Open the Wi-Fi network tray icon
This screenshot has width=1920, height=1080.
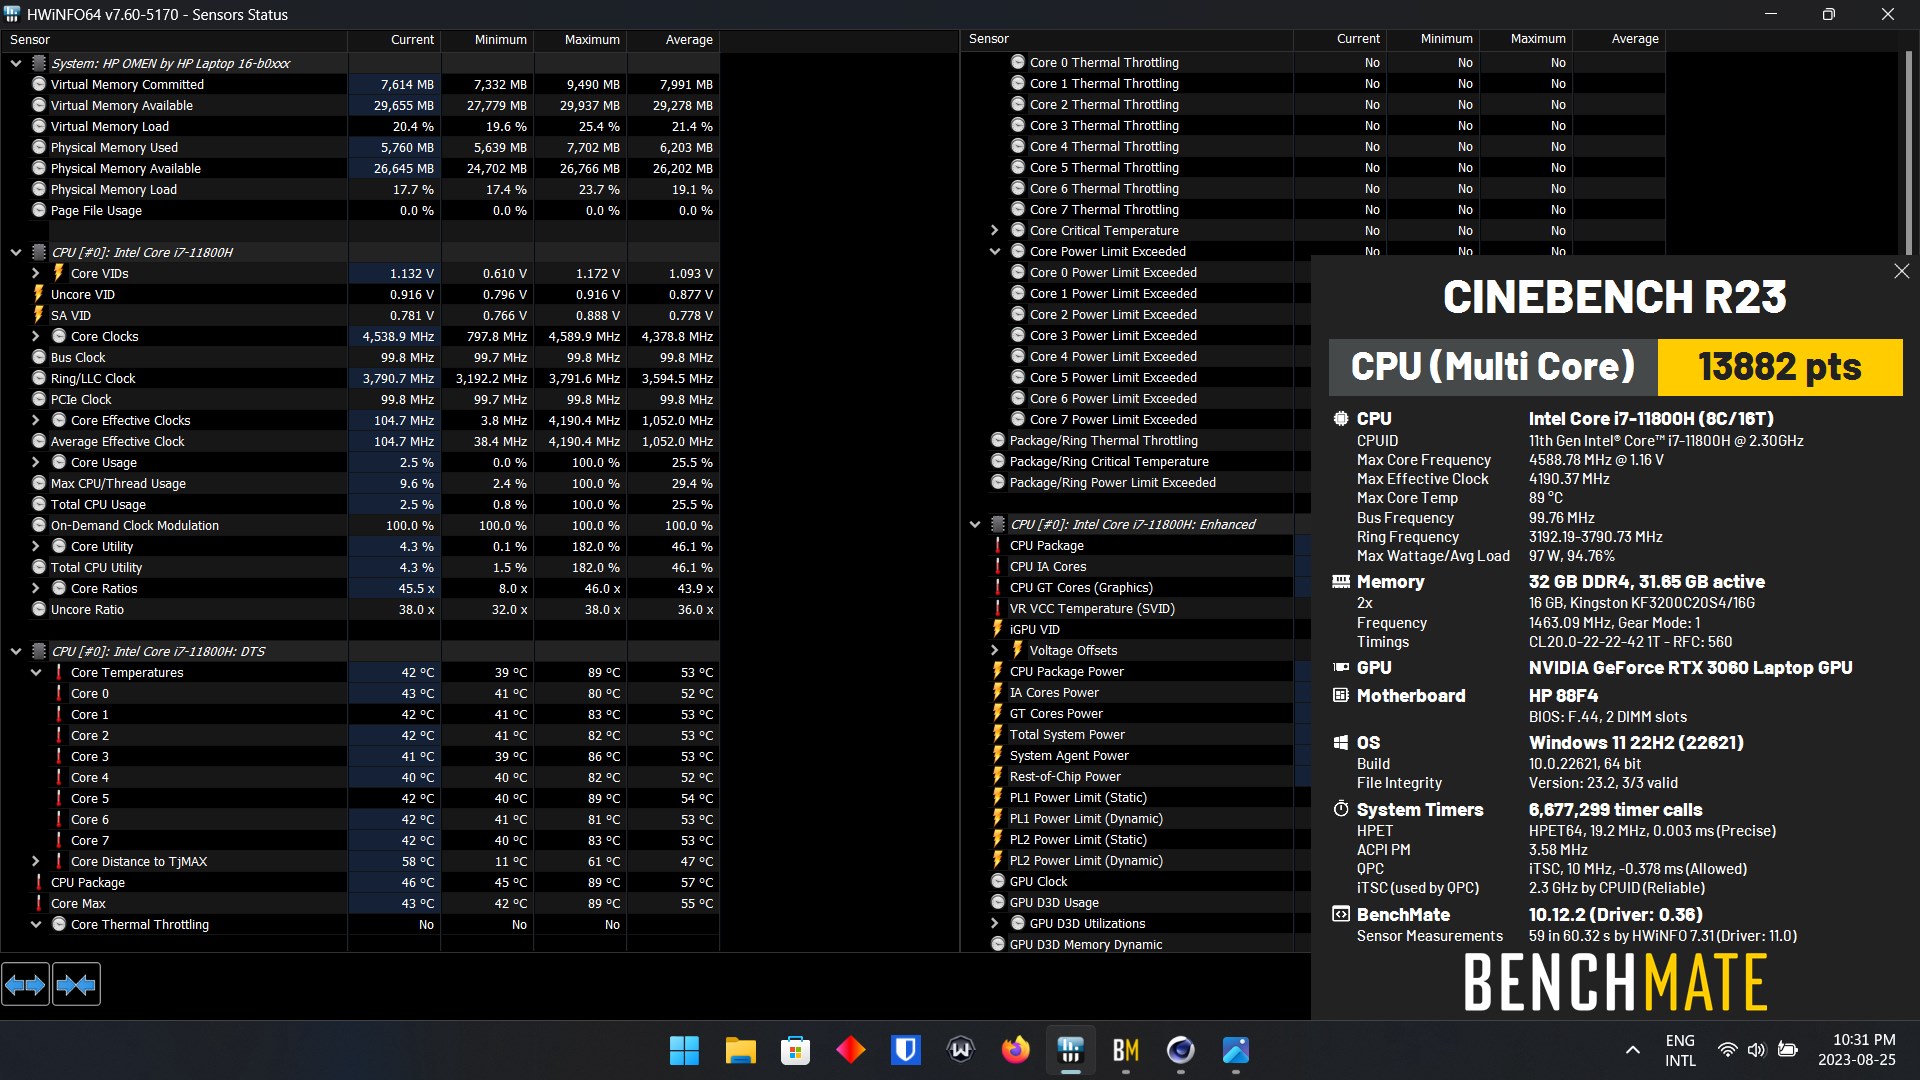[x=1727, y=1050]
